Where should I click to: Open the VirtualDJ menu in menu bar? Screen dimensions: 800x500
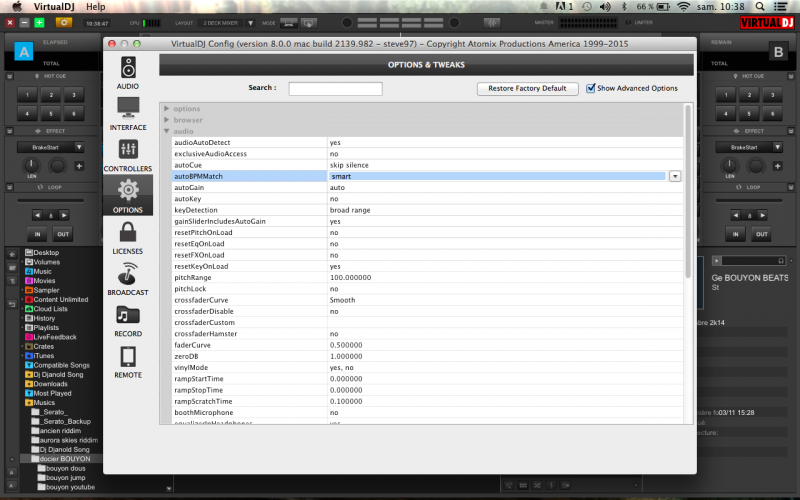point(54,7)
